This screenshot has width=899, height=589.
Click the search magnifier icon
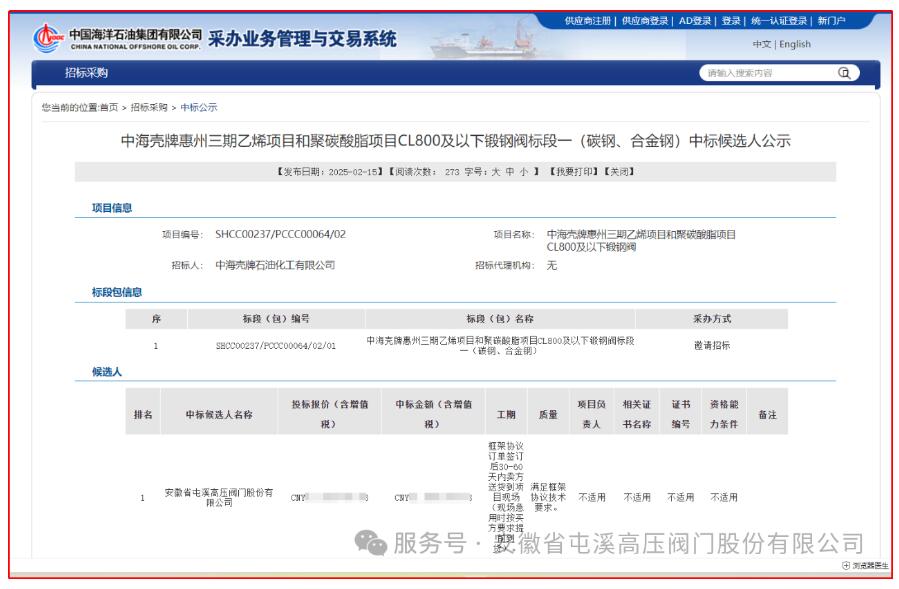coord(844,73)
